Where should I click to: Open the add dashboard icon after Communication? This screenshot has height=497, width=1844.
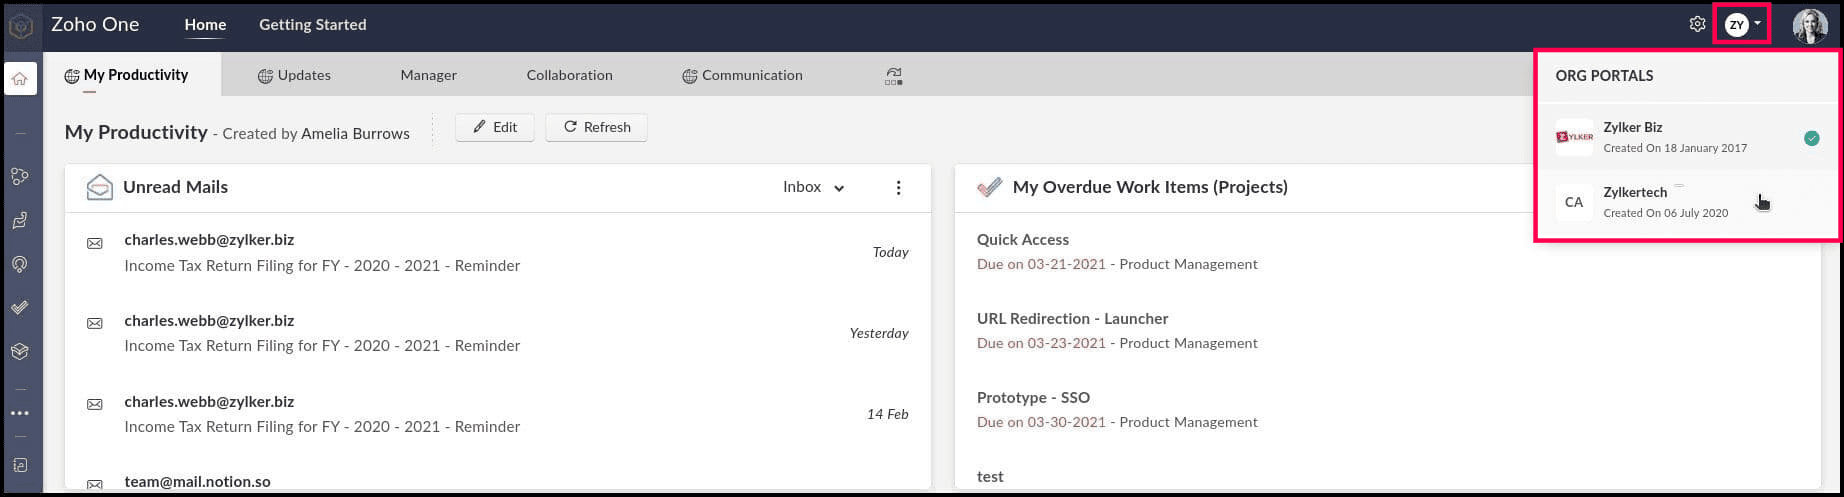(894, 76)
